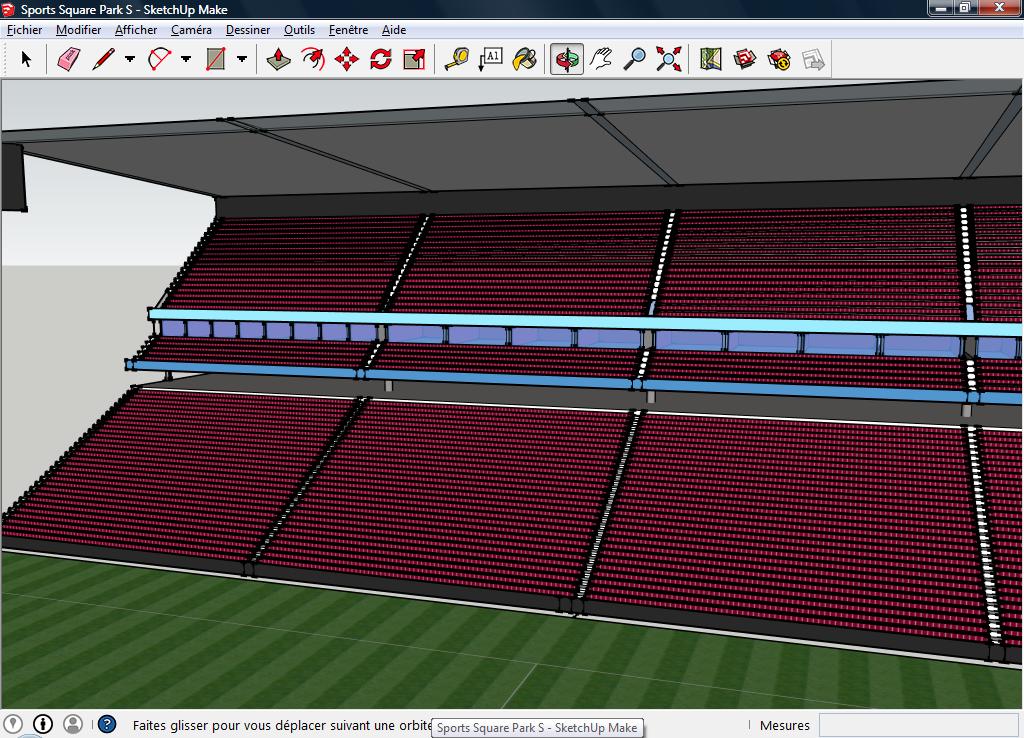Image resolution: width=1024 pixels, height=738 pixels.
Task: Expand the rectangle shape dropdown arrow
Action: [242, 60]
